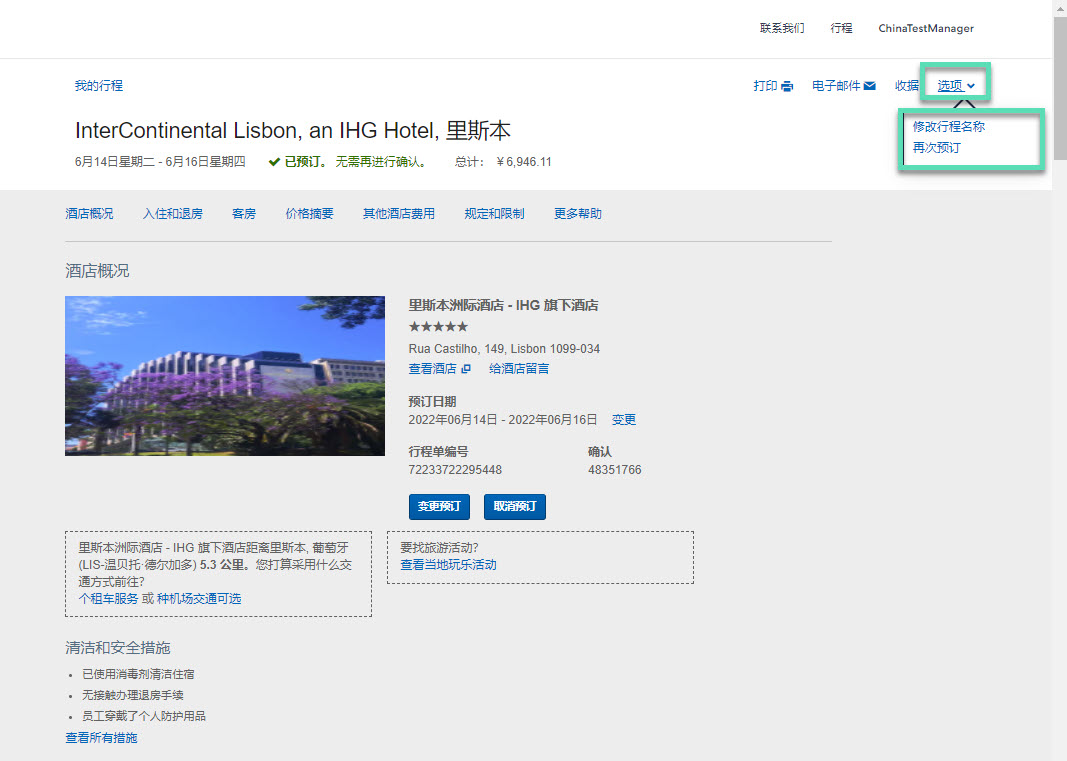Go back to 我的行程
The width and height of the screenshot is (1067, 761).
pyautogui.click(x=99, y=86)
